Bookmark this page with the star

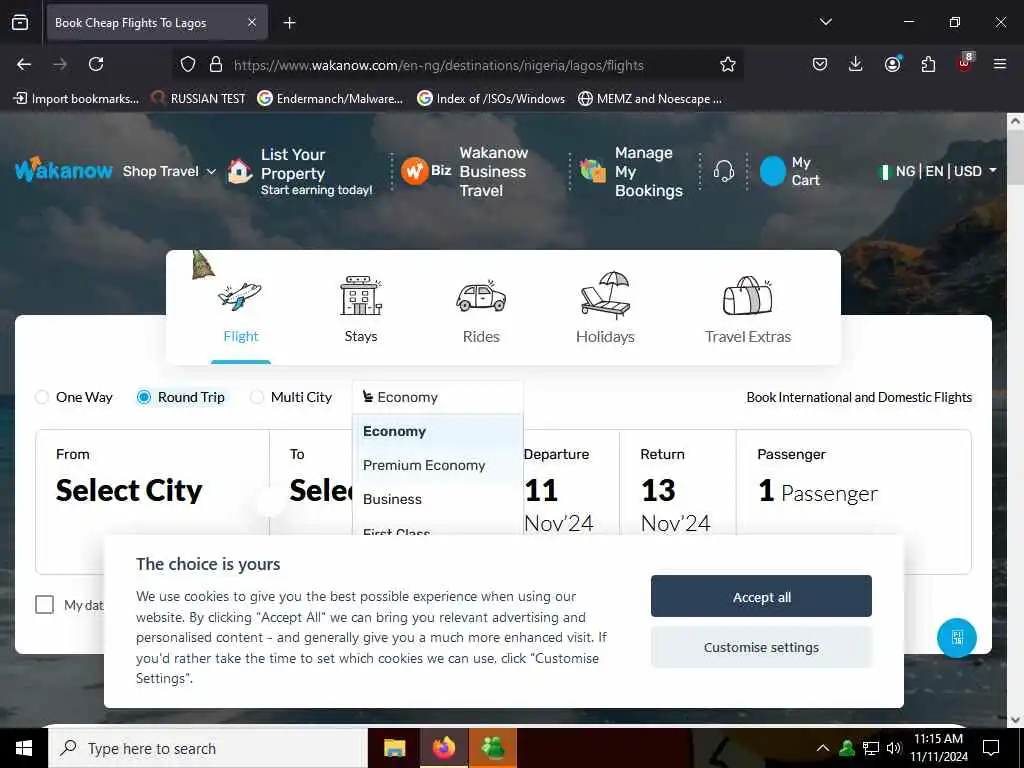click(x=728, y=64)
